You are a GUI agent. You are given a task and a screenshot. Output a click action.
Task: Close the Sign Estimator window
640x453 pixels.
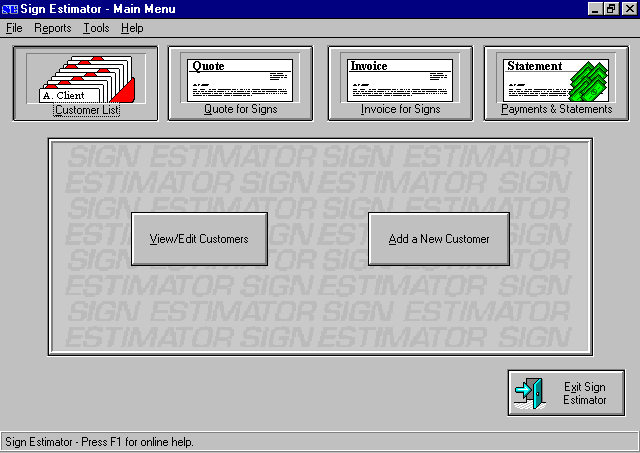[x=627, y=9]
